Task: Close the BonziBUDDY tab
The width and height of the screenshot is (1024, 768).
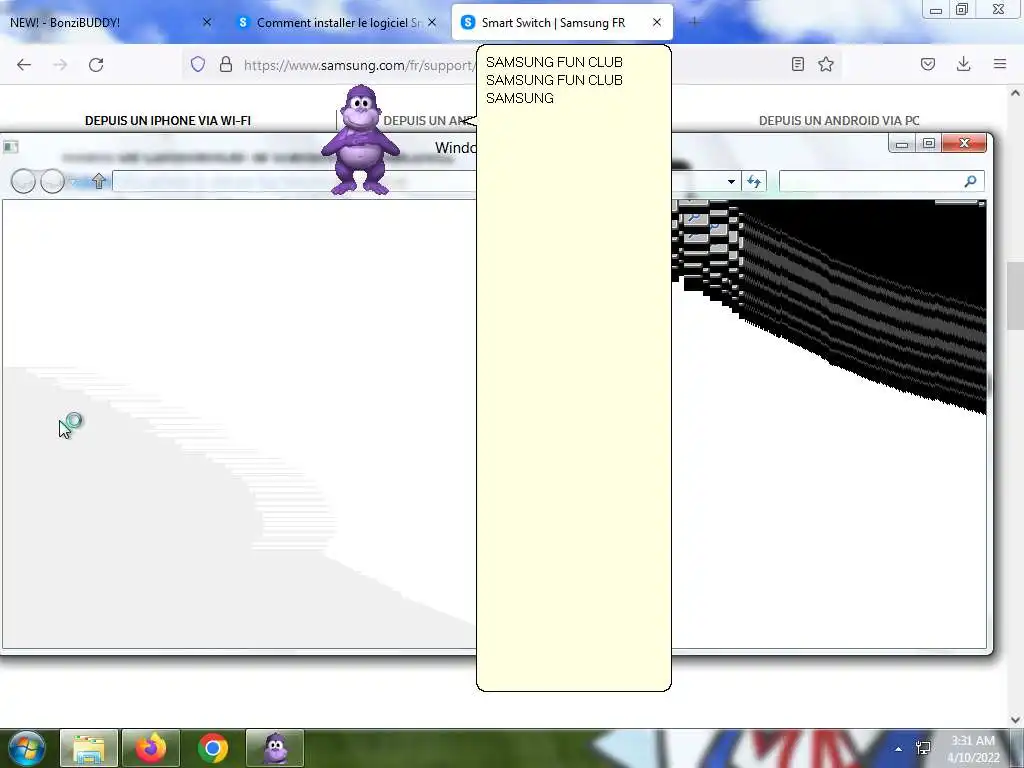Action: (x=207, y=22)
